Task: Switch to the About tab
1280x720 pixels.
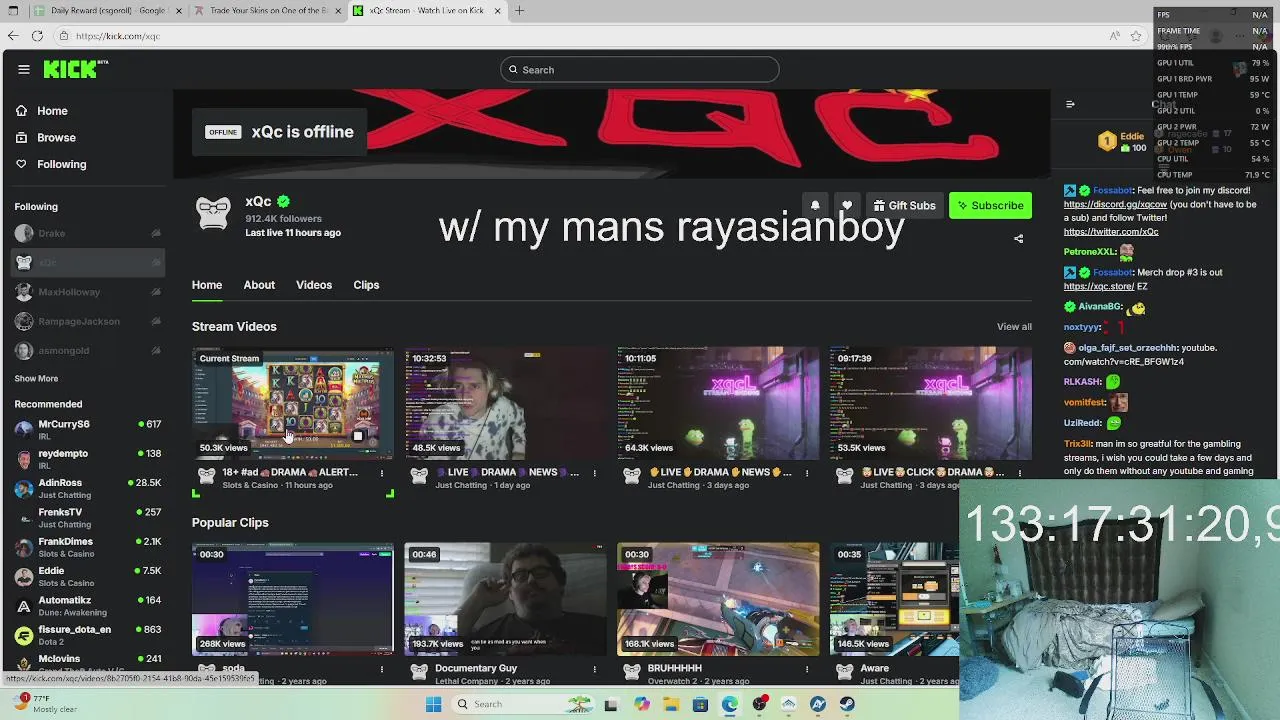Action: [259, 285]
